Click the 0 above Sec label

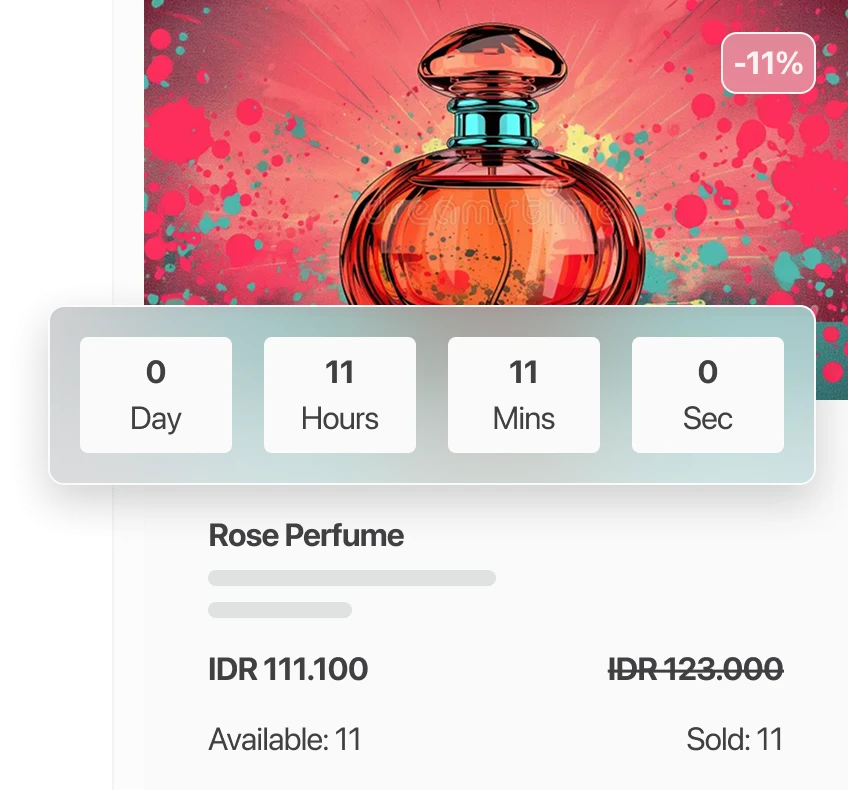(x=707, y=372)
